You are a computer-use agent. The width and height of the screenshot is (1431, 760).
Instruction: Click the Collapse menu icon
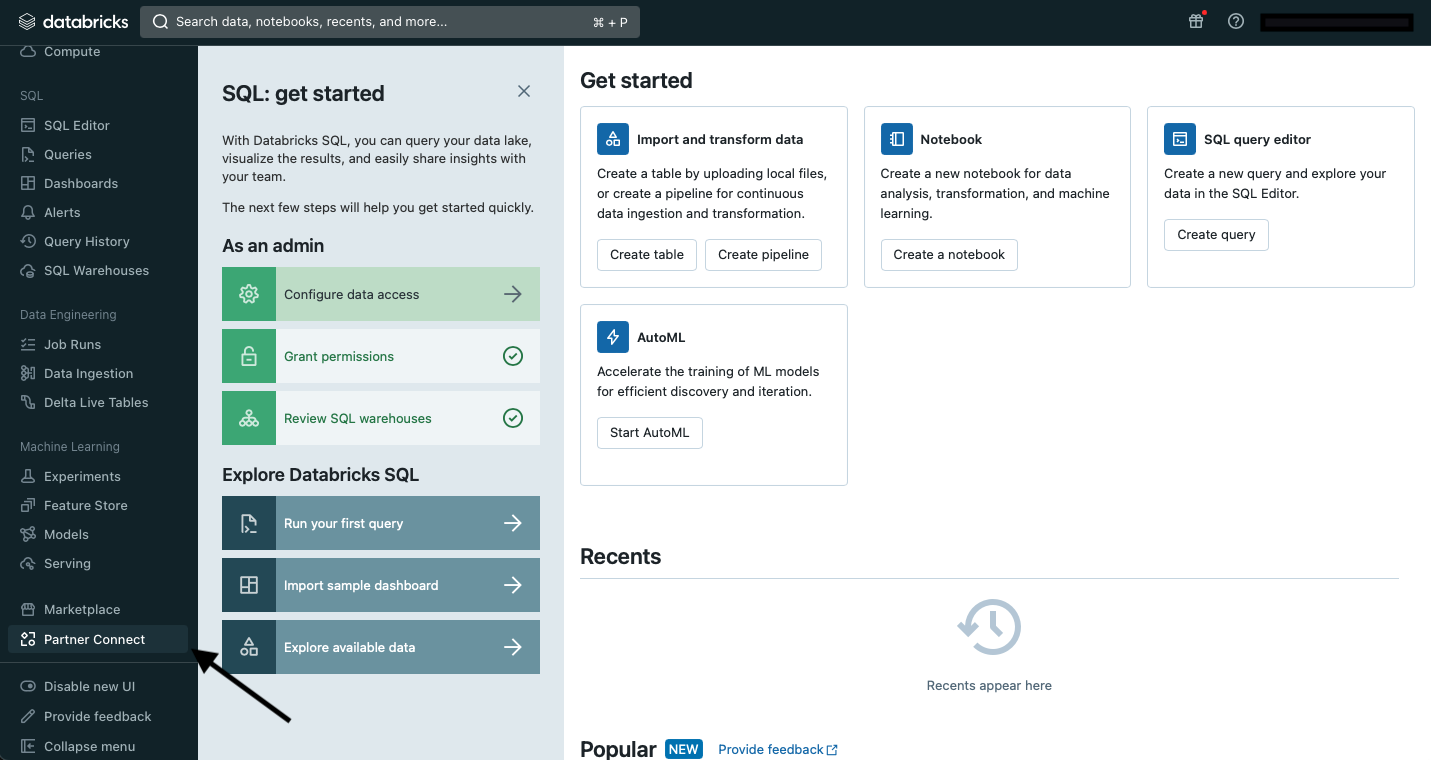pyautogui.click(x=28, y=746)
